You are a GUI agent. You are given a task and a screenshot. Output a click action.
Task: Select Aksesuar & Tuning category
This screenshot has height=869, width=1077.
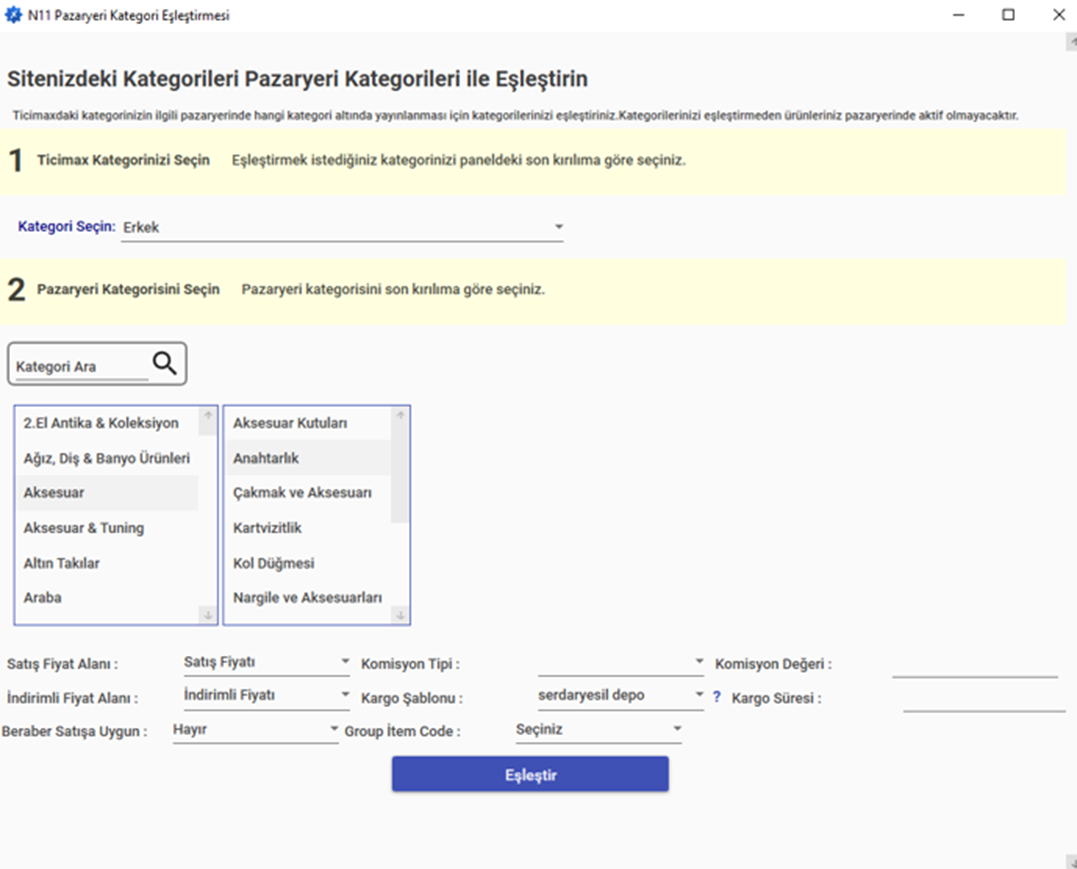(107, 528)
